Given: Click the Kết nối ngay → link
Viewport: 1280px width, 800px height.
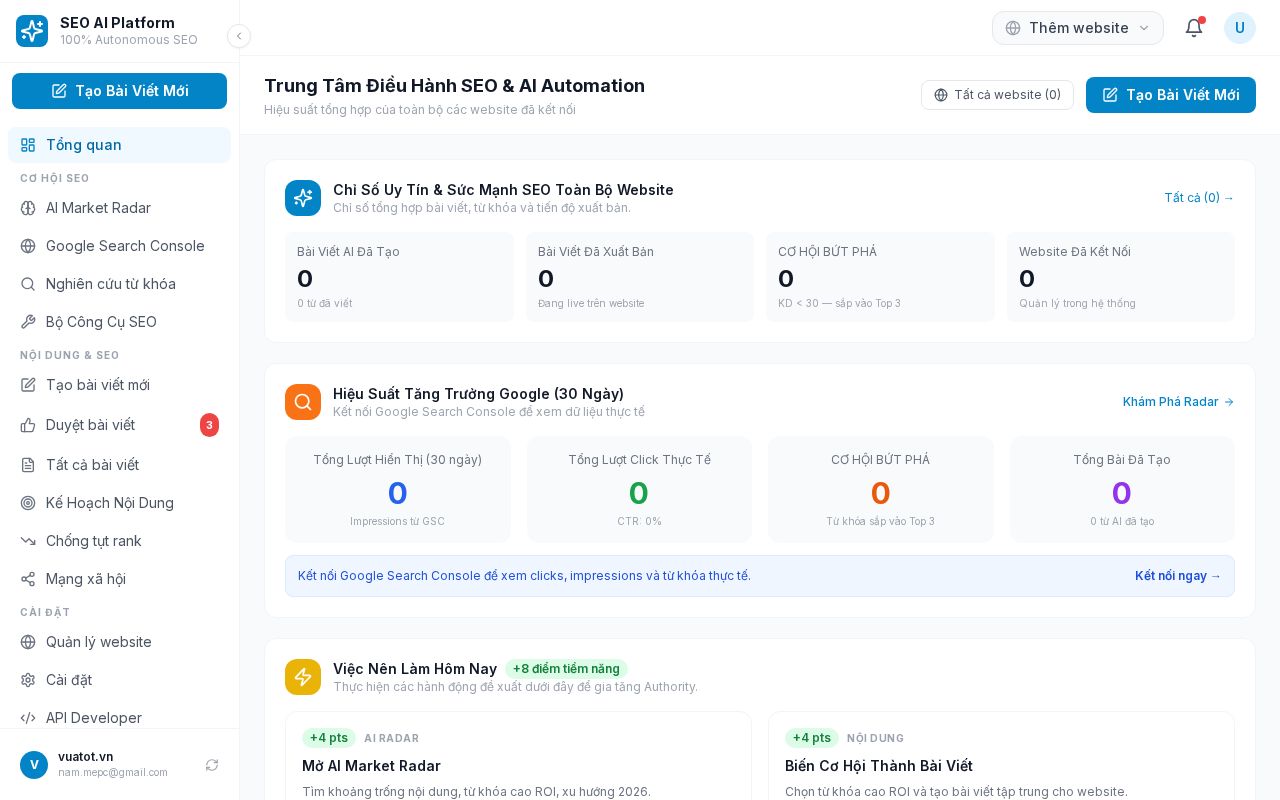Looking at the screenshot, I should [x=1178, y=576].
